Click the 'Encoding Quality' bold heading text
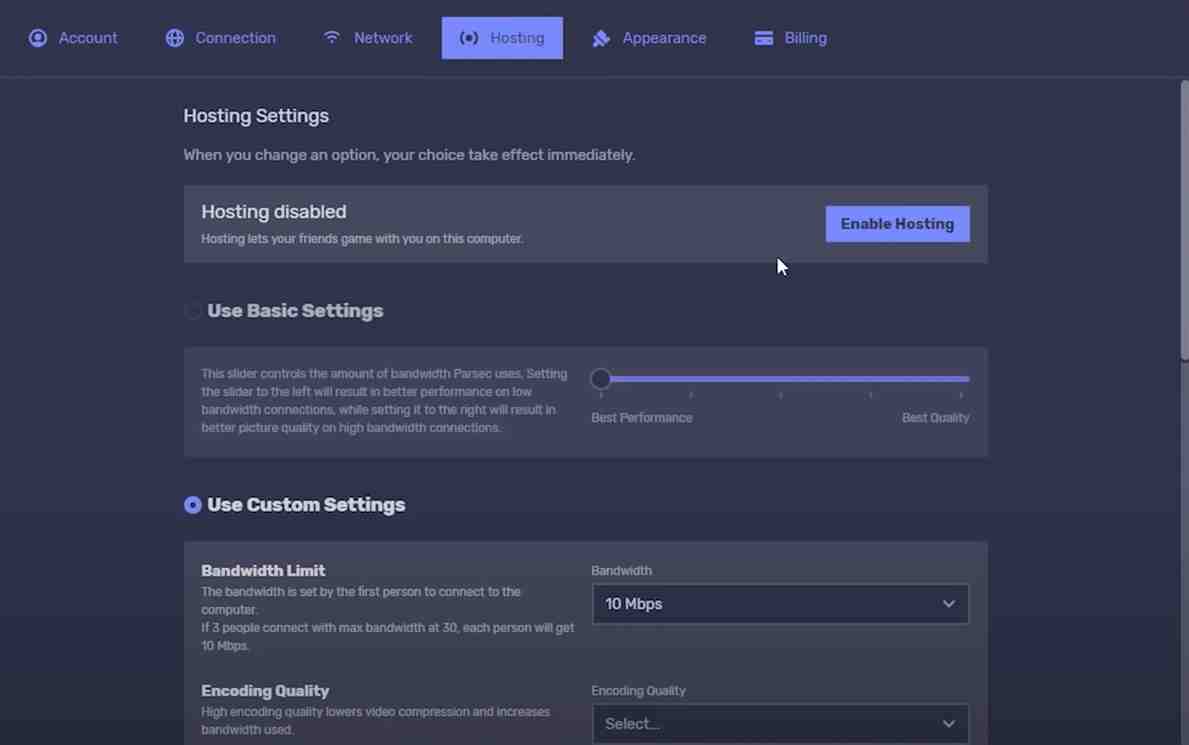Viewport: 1189px width, 745px height. (x=265, y=691)
